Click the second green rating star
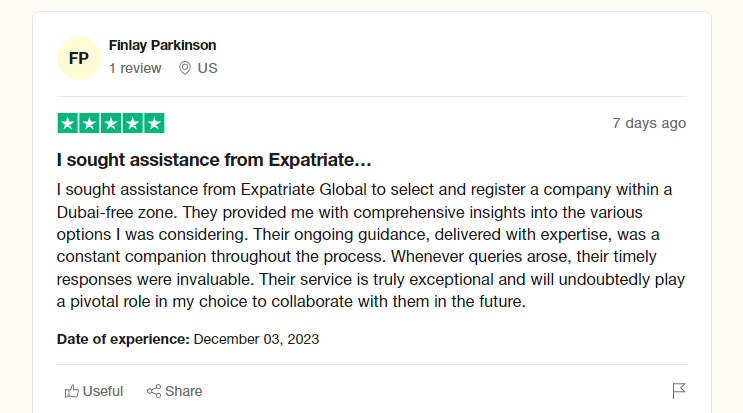This screenshot has width=743, height=413. [x=89, y=123]
